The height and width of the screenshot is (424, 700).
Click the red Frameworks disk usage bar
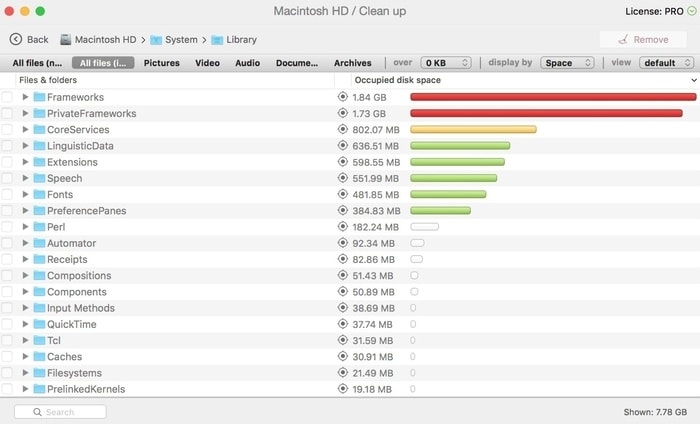pos(553,98)
